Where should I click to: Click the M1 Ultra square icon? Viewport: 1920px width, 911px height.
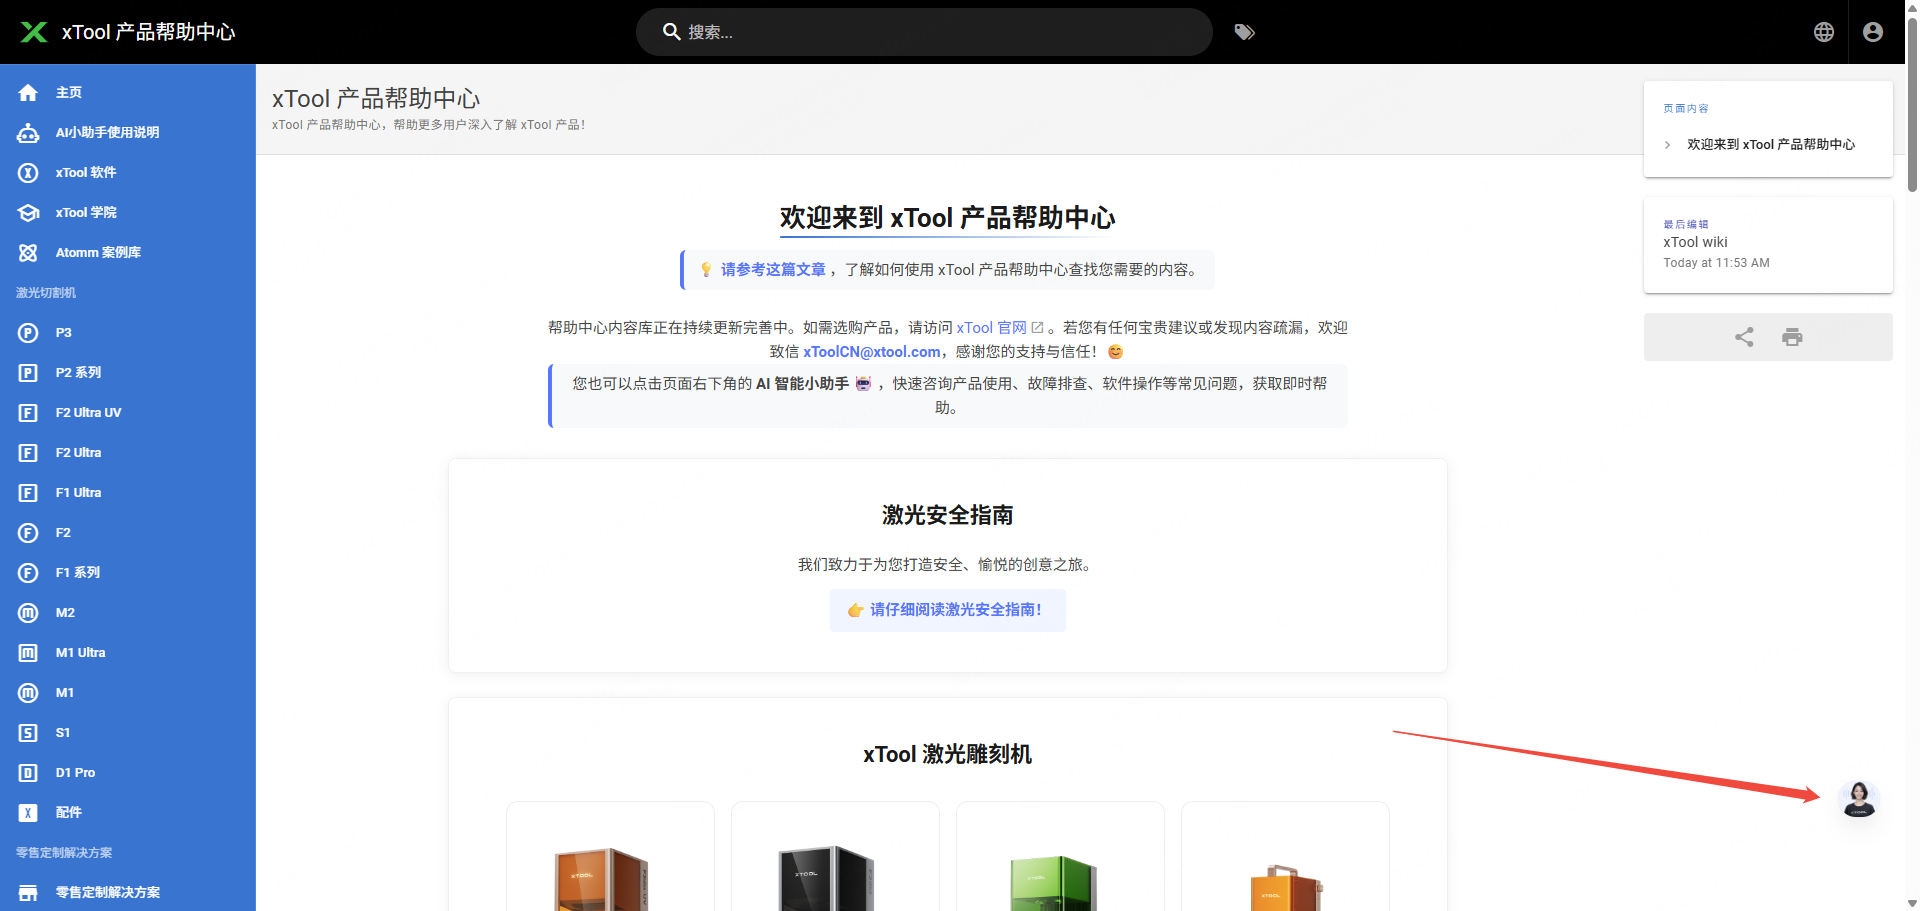pos(28,653)
